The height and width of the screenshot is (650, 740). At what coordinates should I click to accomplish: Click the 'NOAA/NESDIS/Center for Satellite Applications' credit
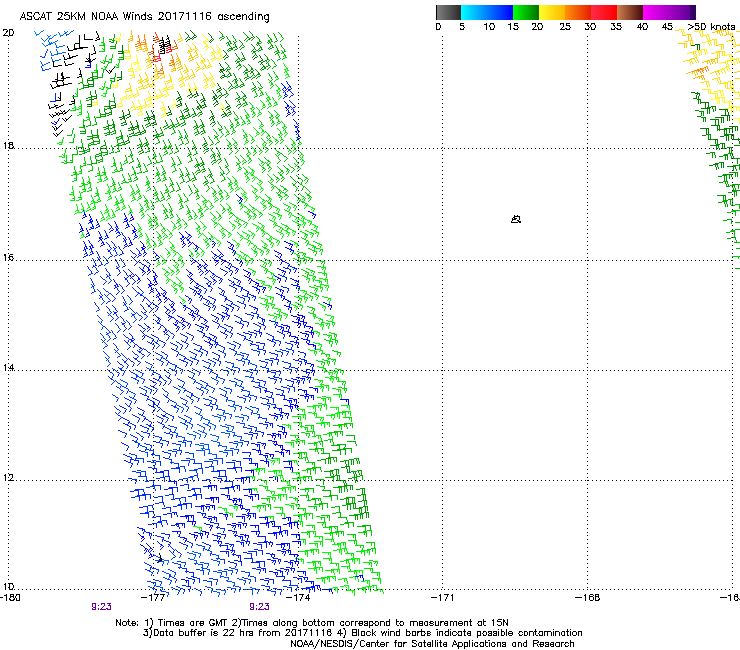coord(432,644)
